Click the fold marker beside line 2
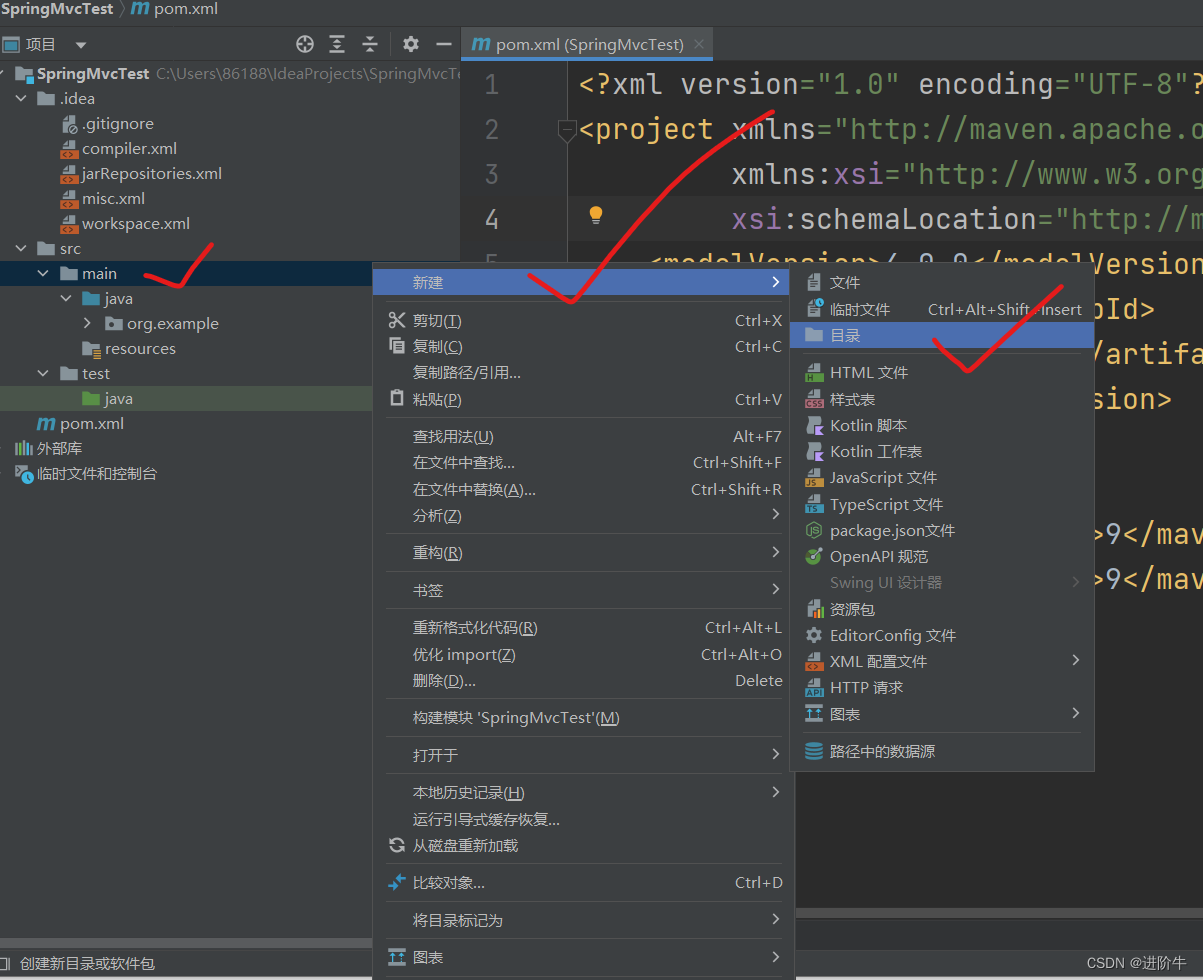This screenshot has width=1203, height=980. [567, 130]
